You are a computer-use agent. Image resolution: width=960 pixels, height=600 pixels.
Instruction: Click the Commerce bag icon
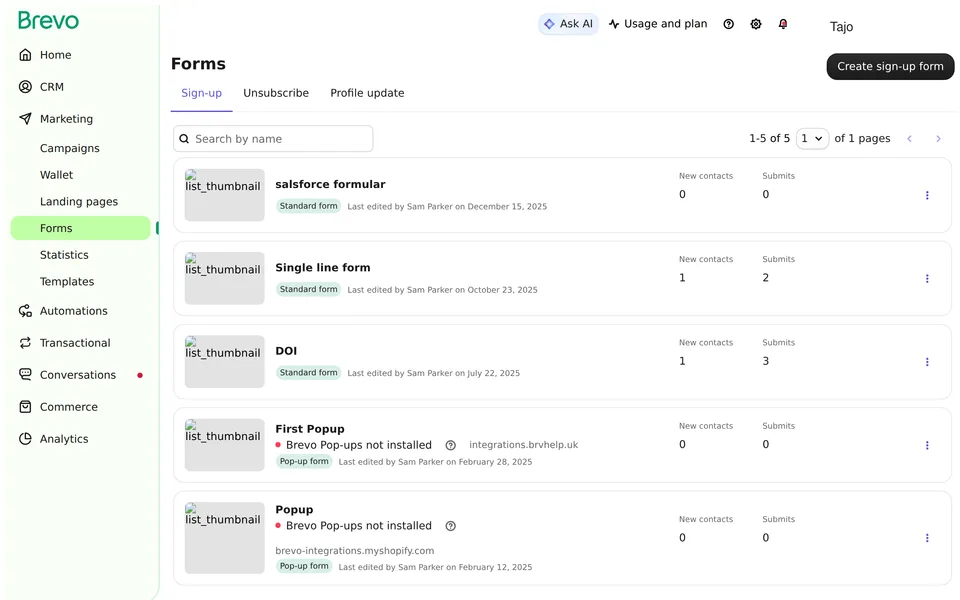click(x=25, y=407)
